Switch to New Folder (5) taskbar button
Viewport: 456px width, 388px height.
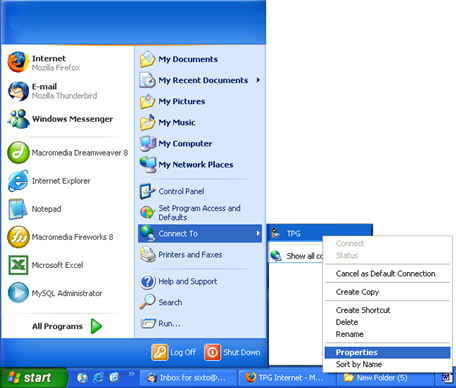click(x=384, y=378)
